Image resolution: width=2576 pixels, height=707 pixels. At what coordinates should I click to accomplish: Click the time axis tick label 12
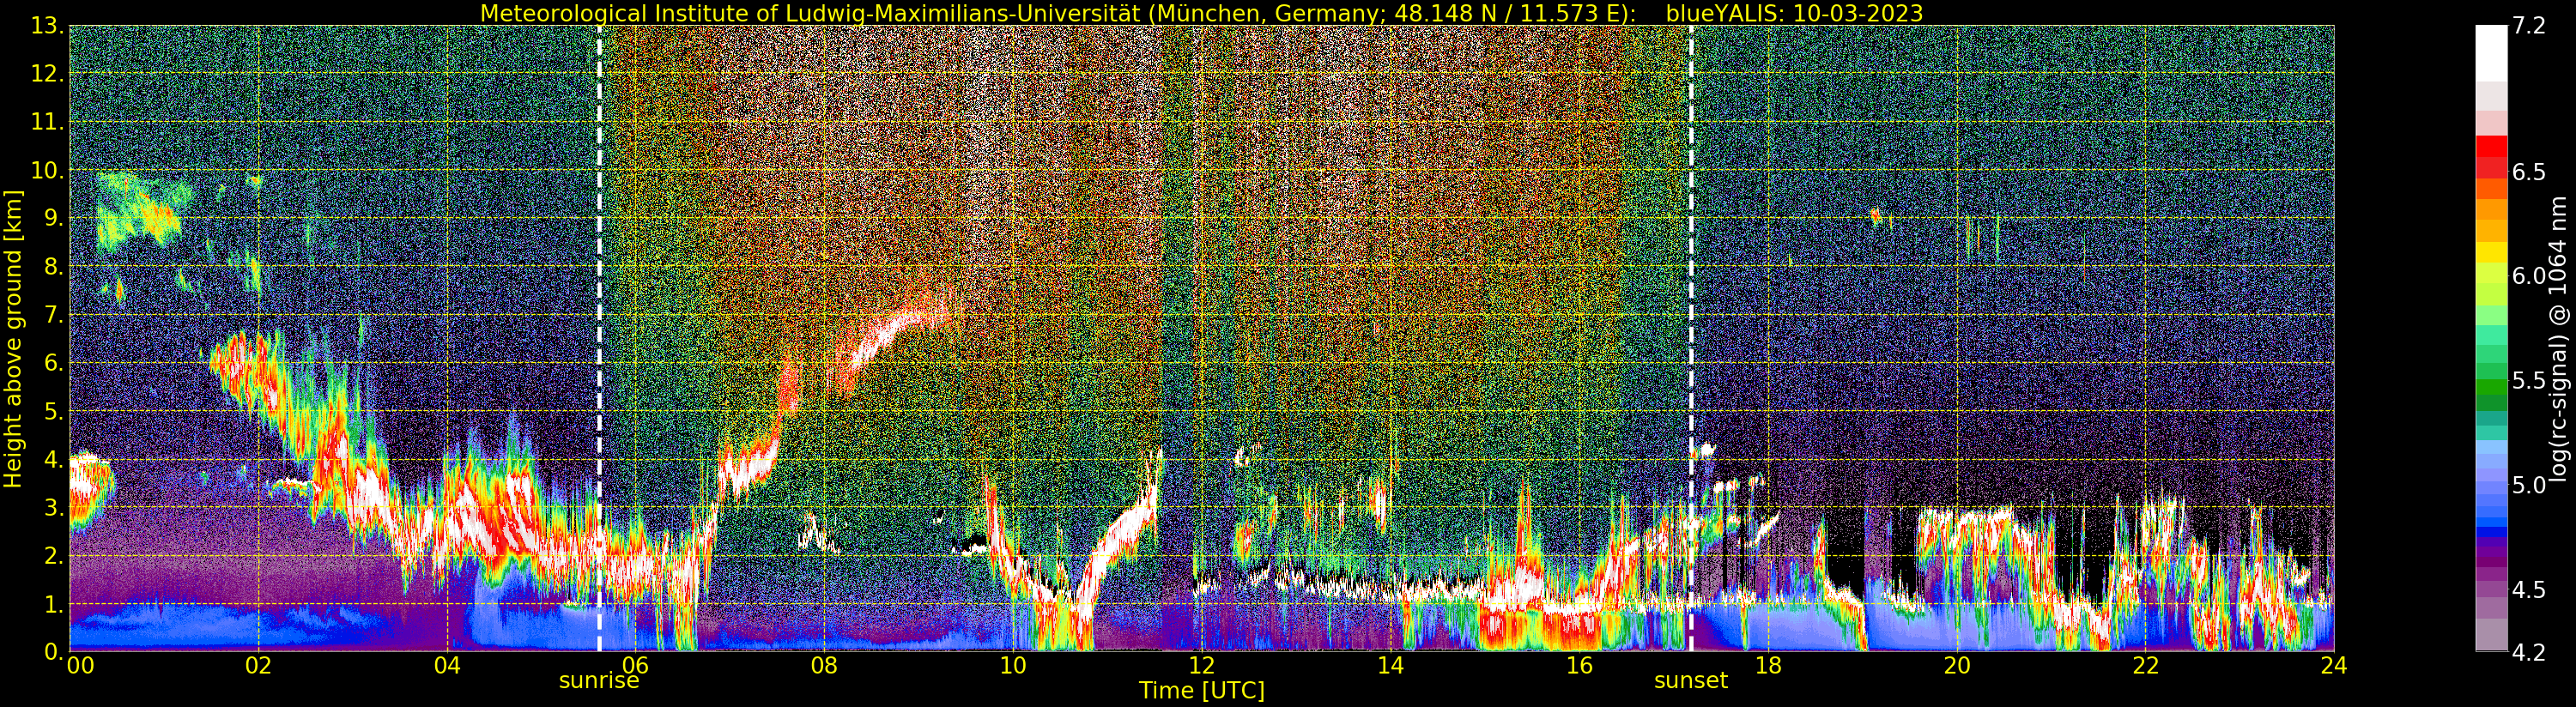click(x=1202, y=666)
